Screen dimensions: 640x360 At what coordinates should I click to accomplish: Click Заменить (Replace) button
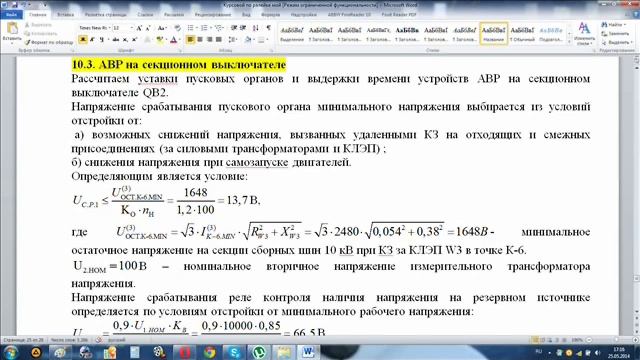pos(615,33)
